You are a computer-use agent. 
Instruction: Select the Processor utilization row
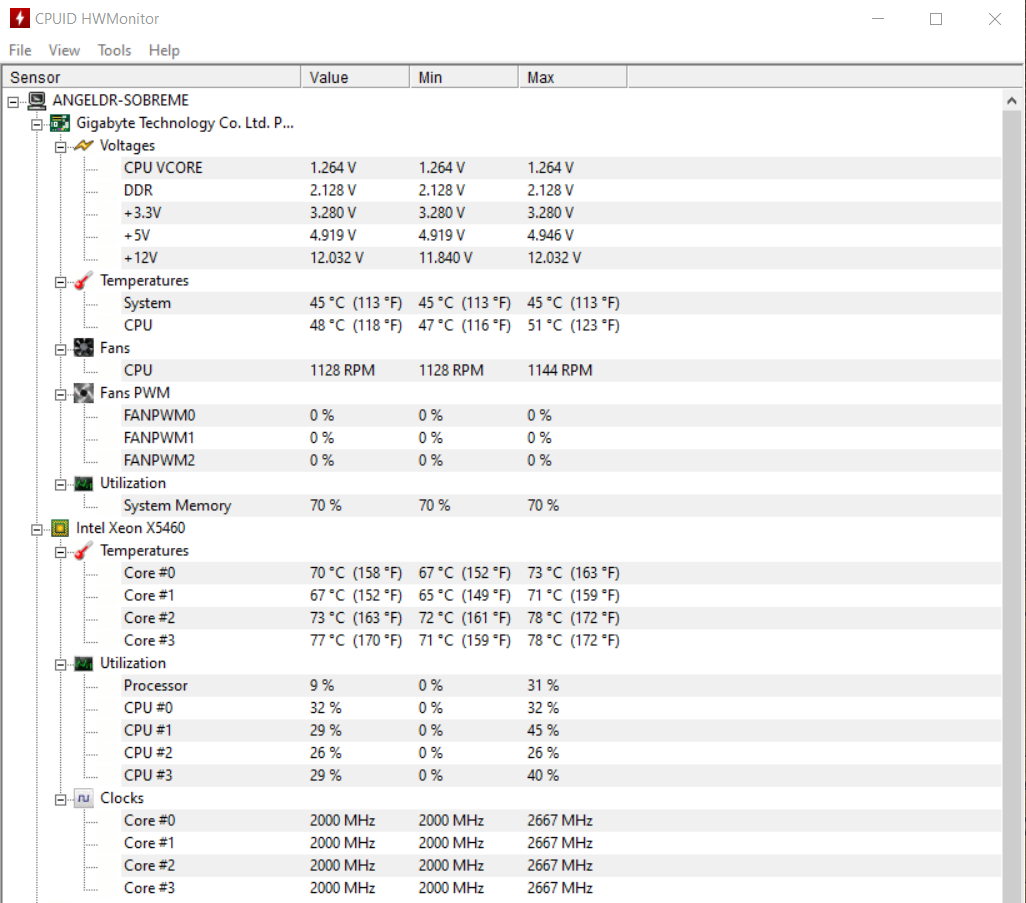(561, 686)
